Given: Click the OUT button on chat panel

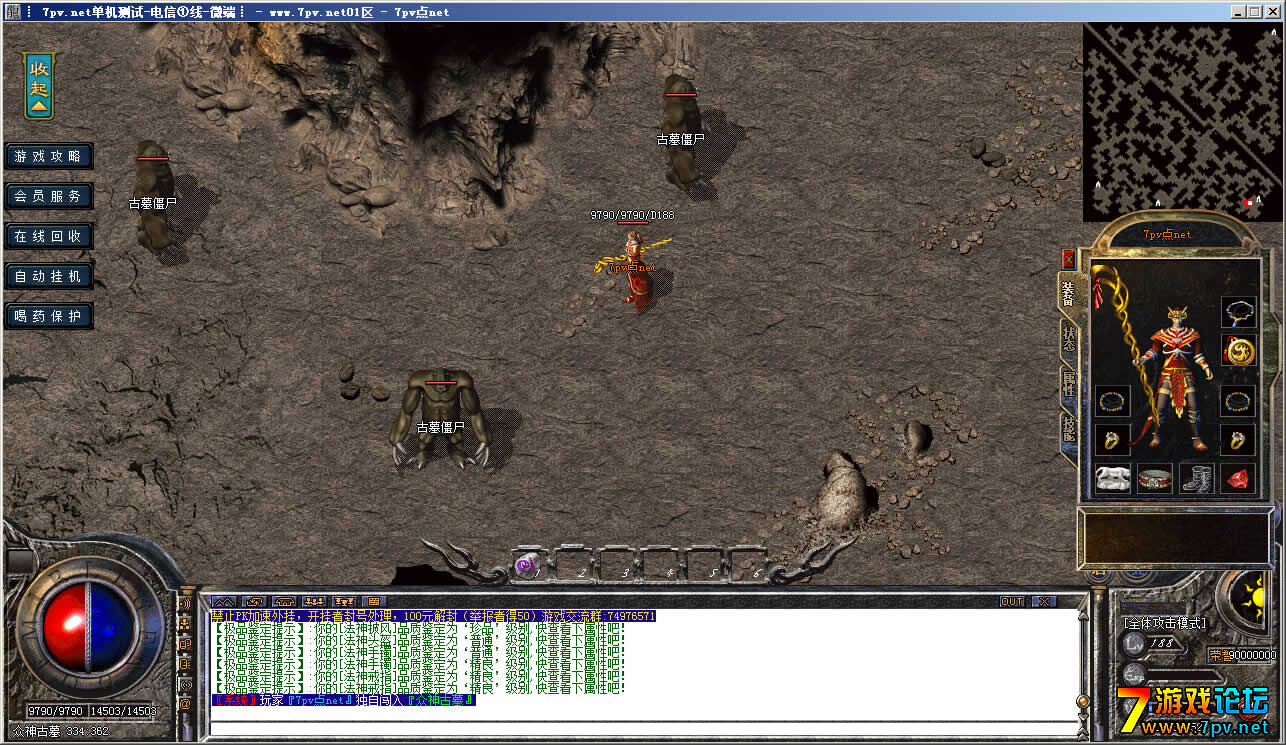Looking at the screenshot, I should [1013, 601].
